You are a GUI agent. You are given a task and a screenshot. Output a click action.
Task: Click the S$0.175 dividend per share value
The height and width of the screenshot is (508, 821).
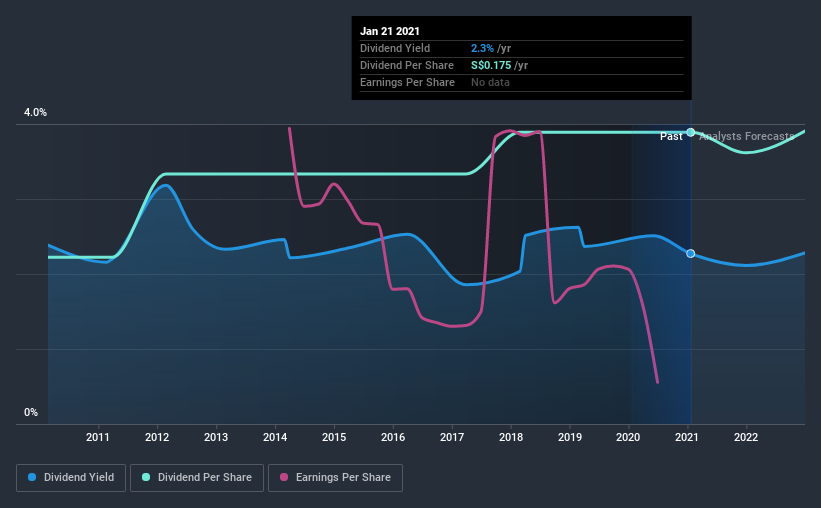tap(491, 65)
